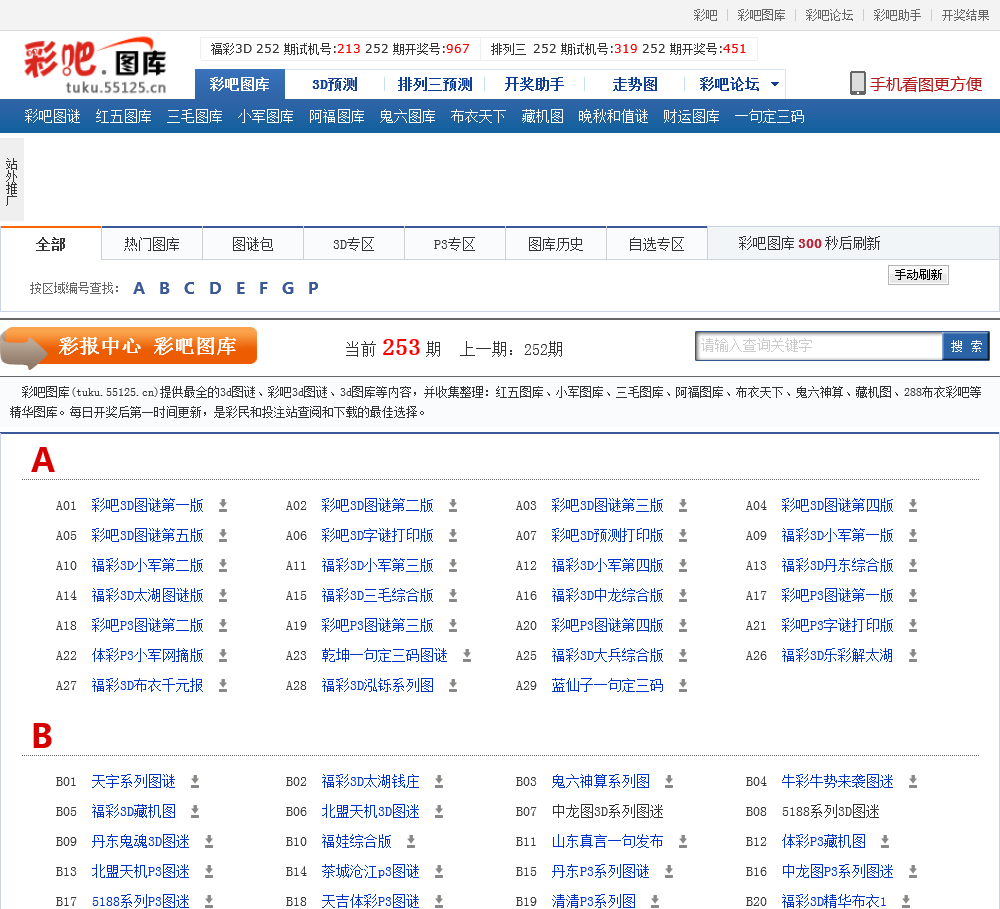The image size is (1000, 909).
Task: Download 中龙图P3系列图迷 via its icon
Action: coord(913,872)
